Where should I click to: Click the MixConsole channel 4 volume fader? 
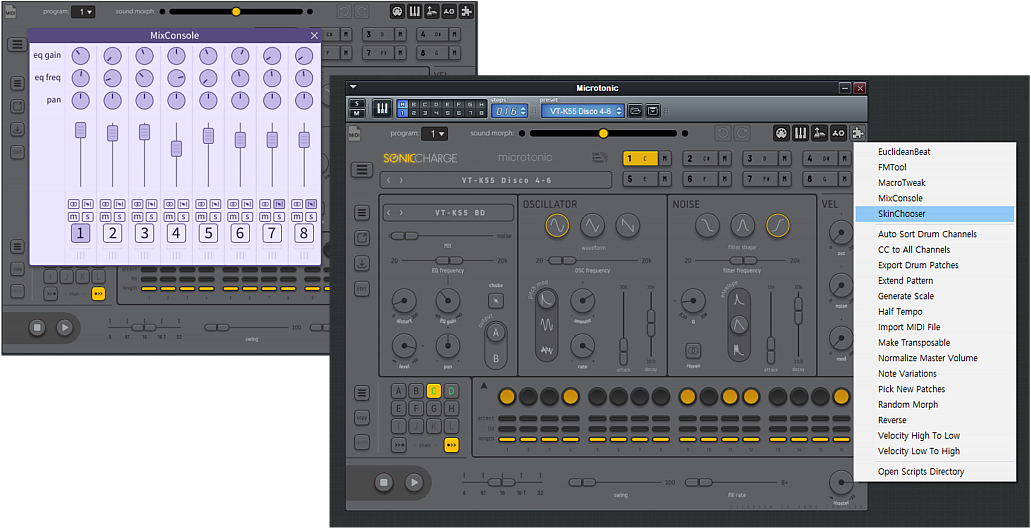tap(176, 149)
